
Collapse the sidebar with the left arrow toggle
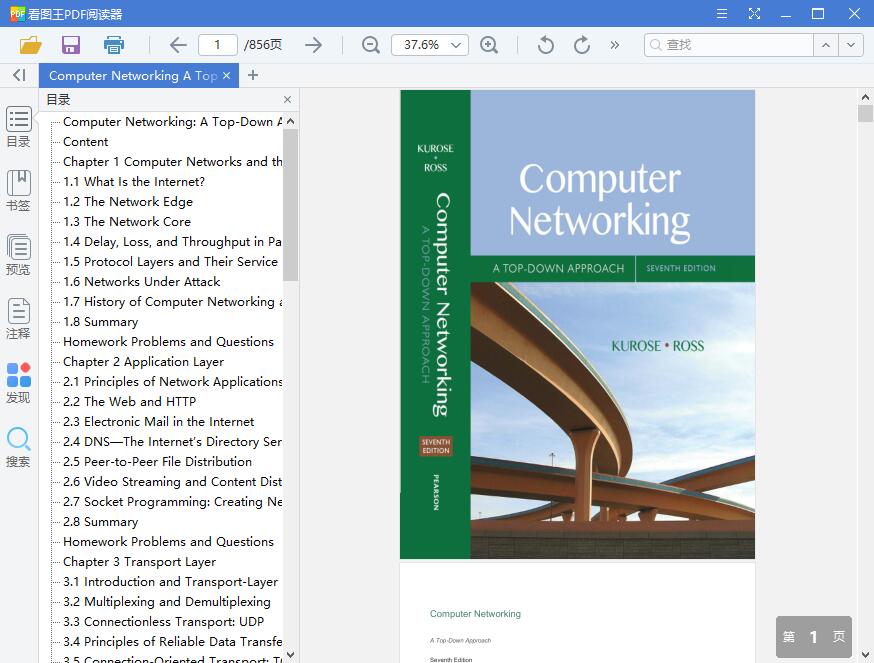(x=20, y=75)
